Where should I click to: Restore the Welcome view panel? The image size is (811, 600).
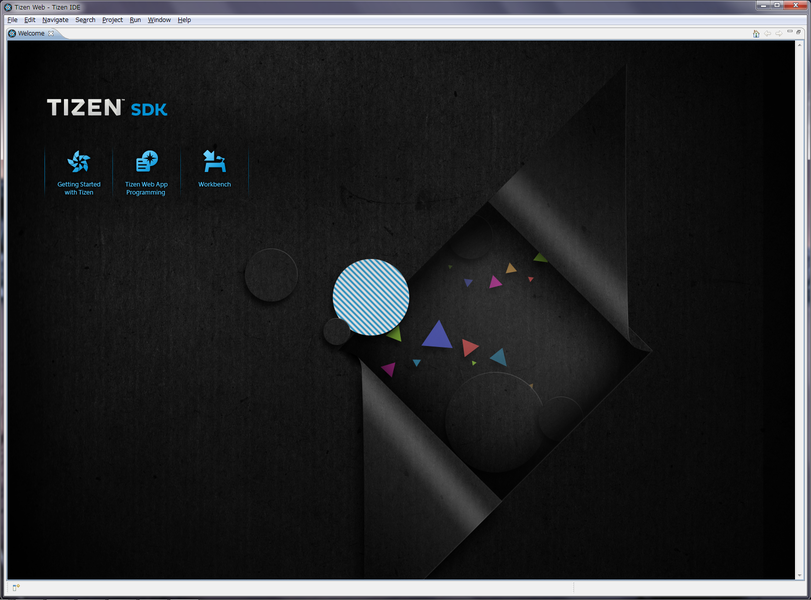click(799, 32)
